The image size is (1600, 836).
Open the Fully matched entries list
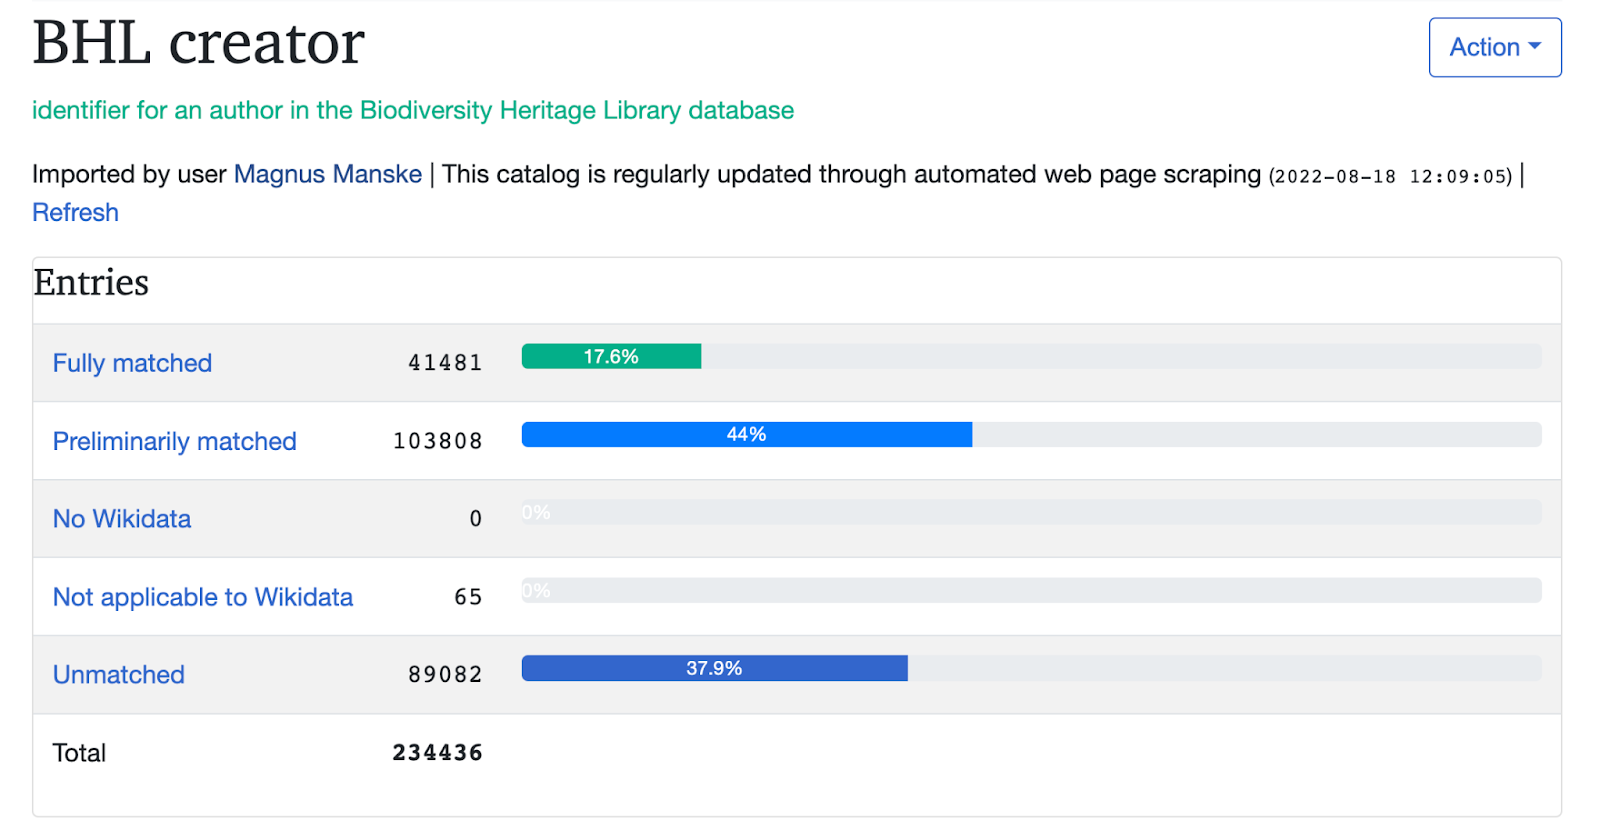coord(132,363)
